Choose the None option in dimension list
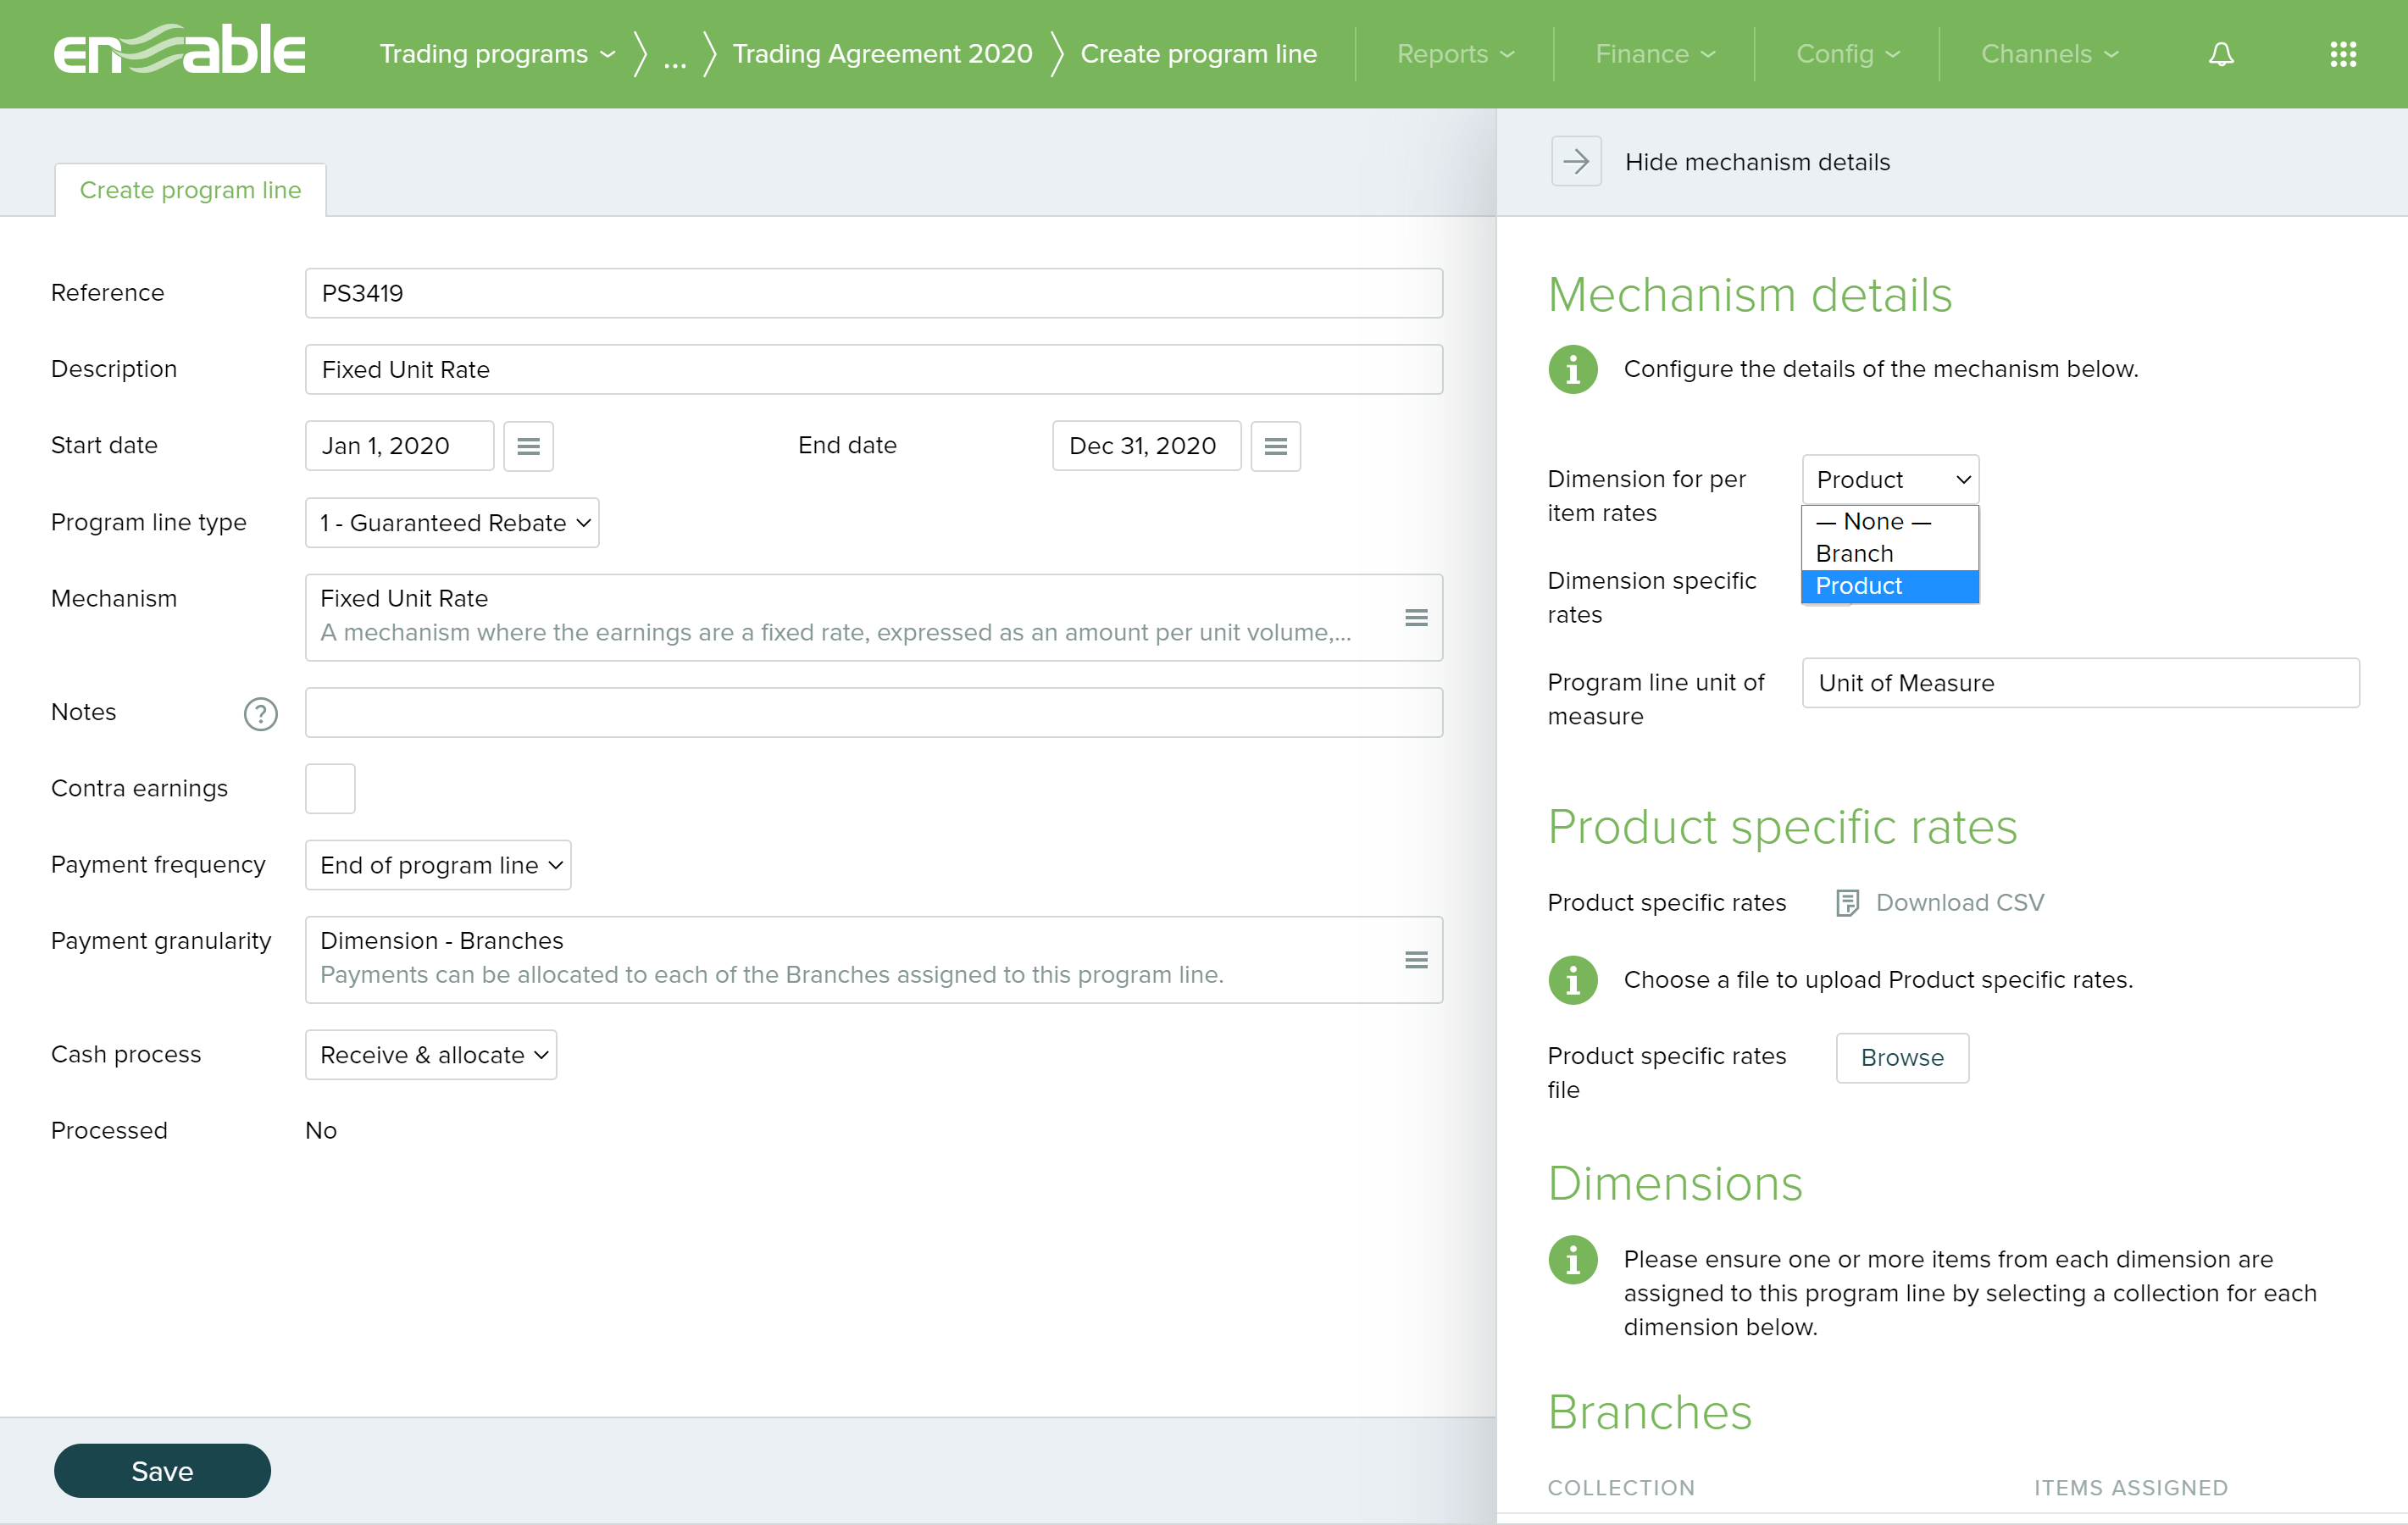This screenshot has height=1525, width=2408. click(1873, 521)
